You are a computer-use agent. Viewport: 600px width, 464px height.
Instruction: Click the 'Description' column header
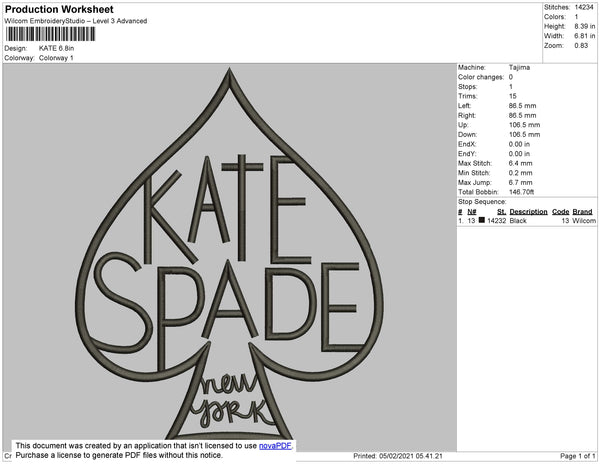[528, 212]
